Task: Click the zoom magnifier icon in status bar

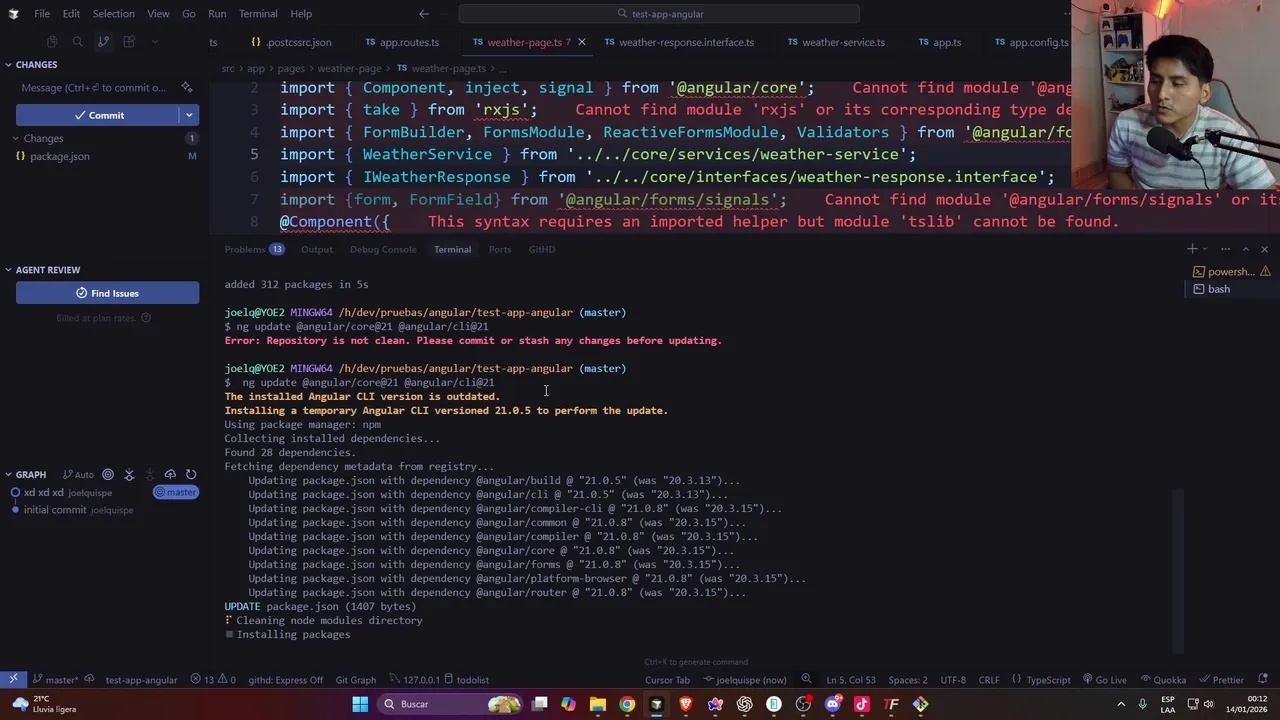Action: 806,680
